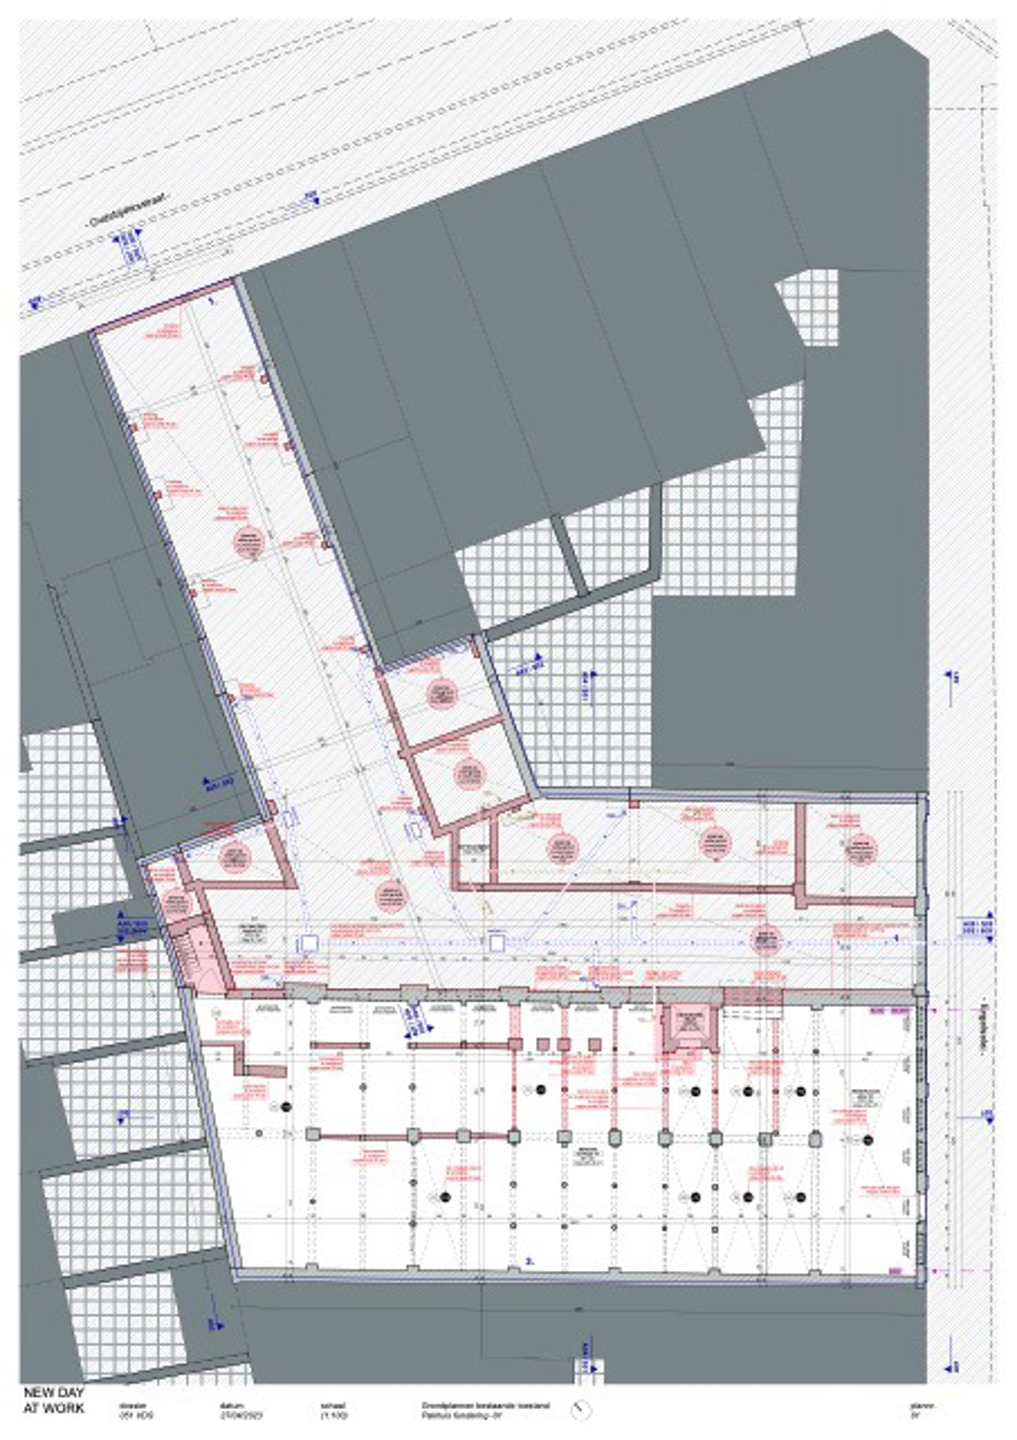Click the blue number 3 label on the south wall
Image resolution: width=1017 pixels, height=1440 pixels.
pyautogui.click(x=529, y=1262)
